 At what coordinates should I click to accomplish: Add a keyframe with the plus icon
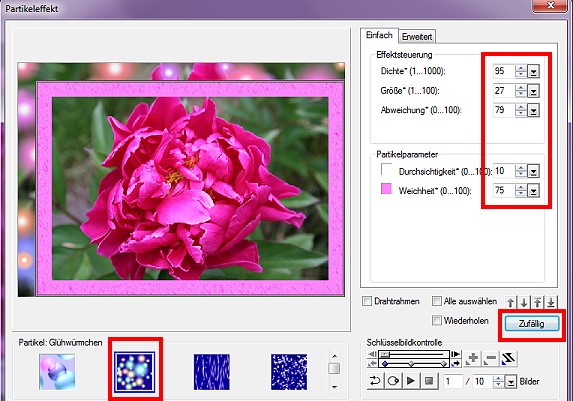(473, 359)
